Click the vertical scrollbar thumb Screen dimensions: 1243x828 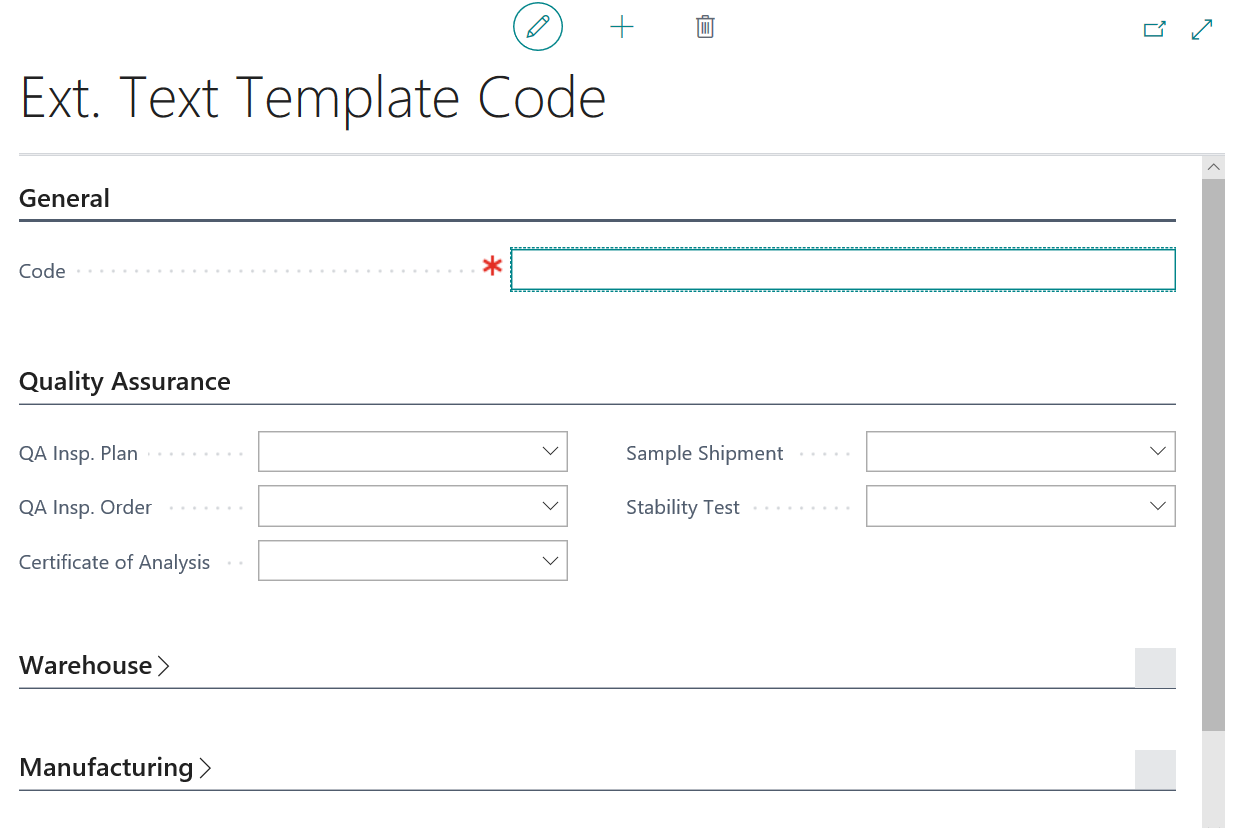point(1213,455)
